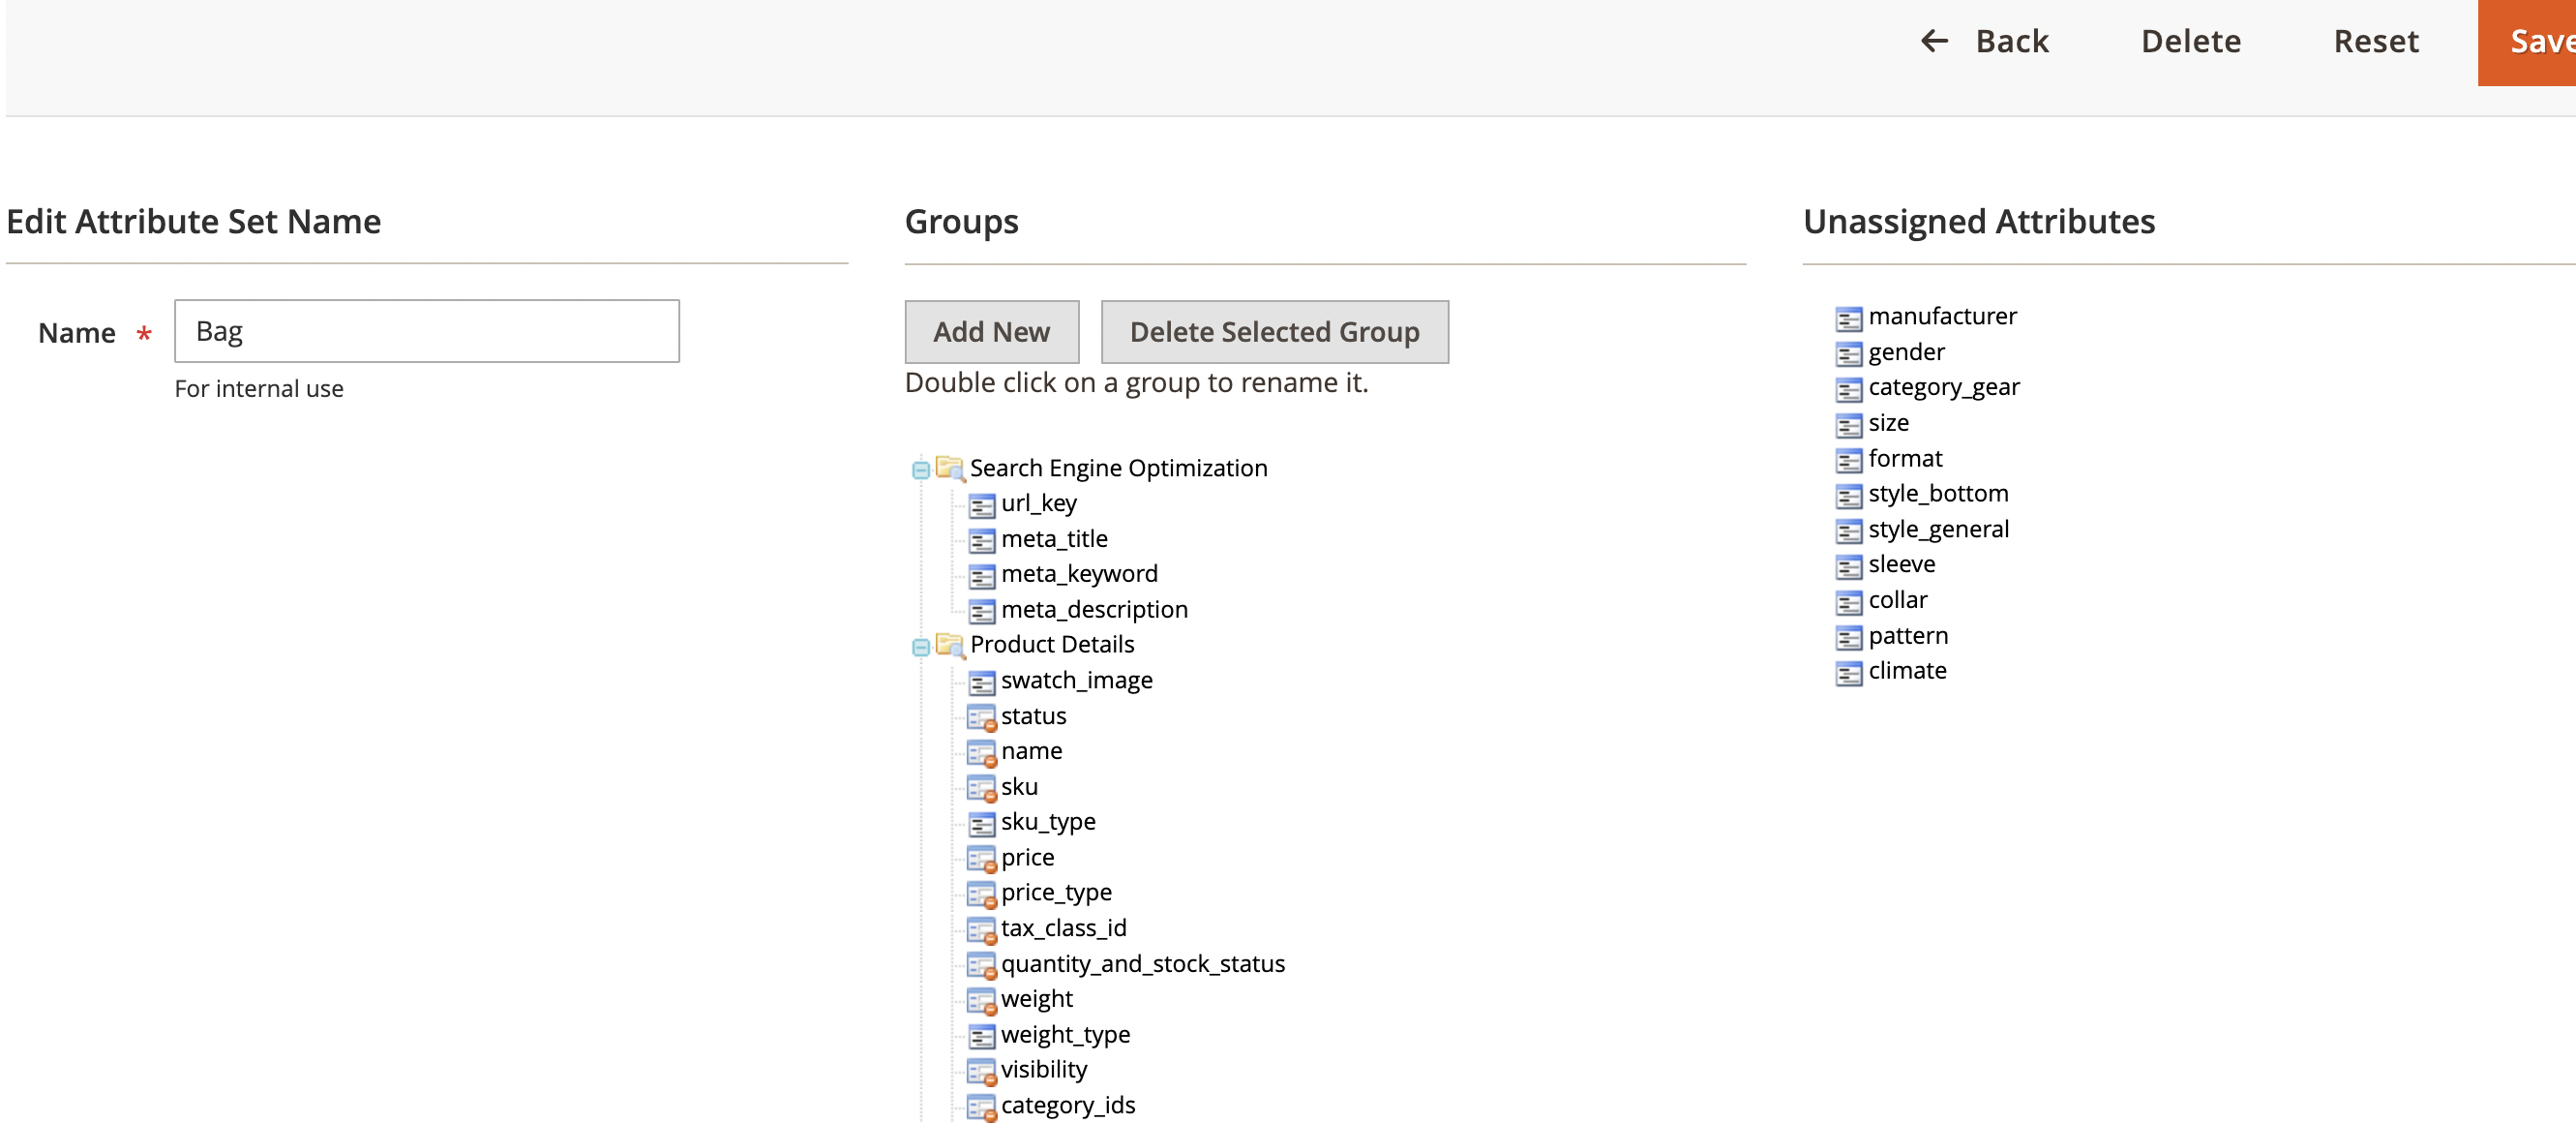Click the Add New group button
The image size is (2576, 1123).
(x=991, y=331)
